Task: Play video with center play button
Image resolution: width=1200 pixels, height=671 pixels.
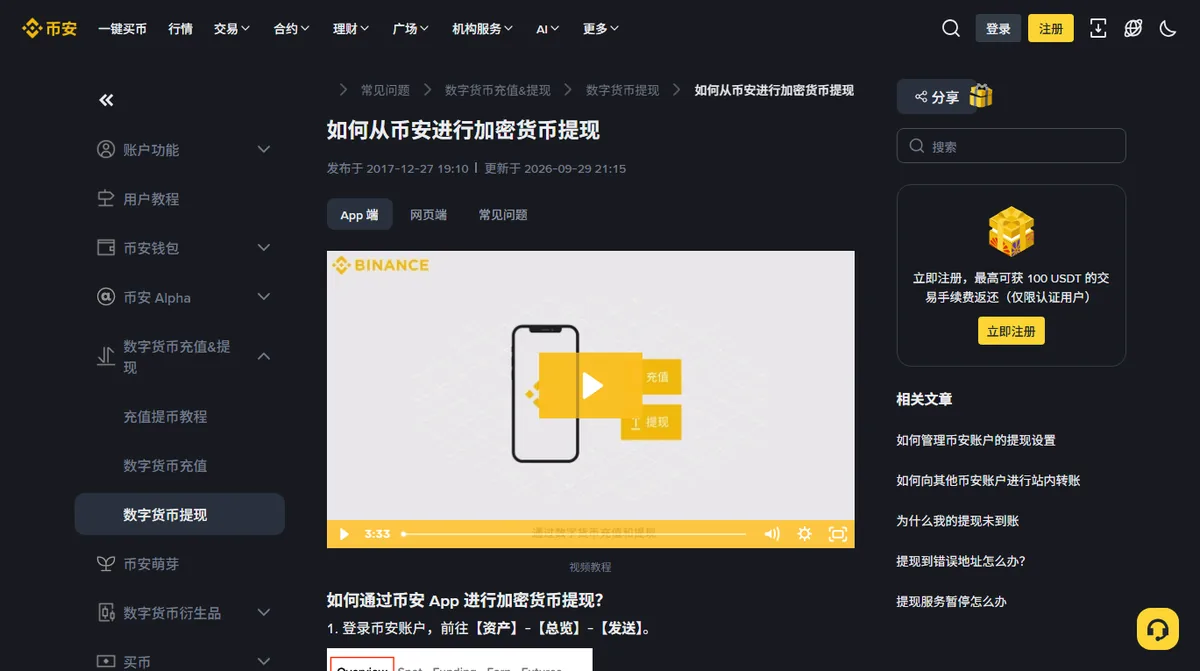Action: coord(592,386)
